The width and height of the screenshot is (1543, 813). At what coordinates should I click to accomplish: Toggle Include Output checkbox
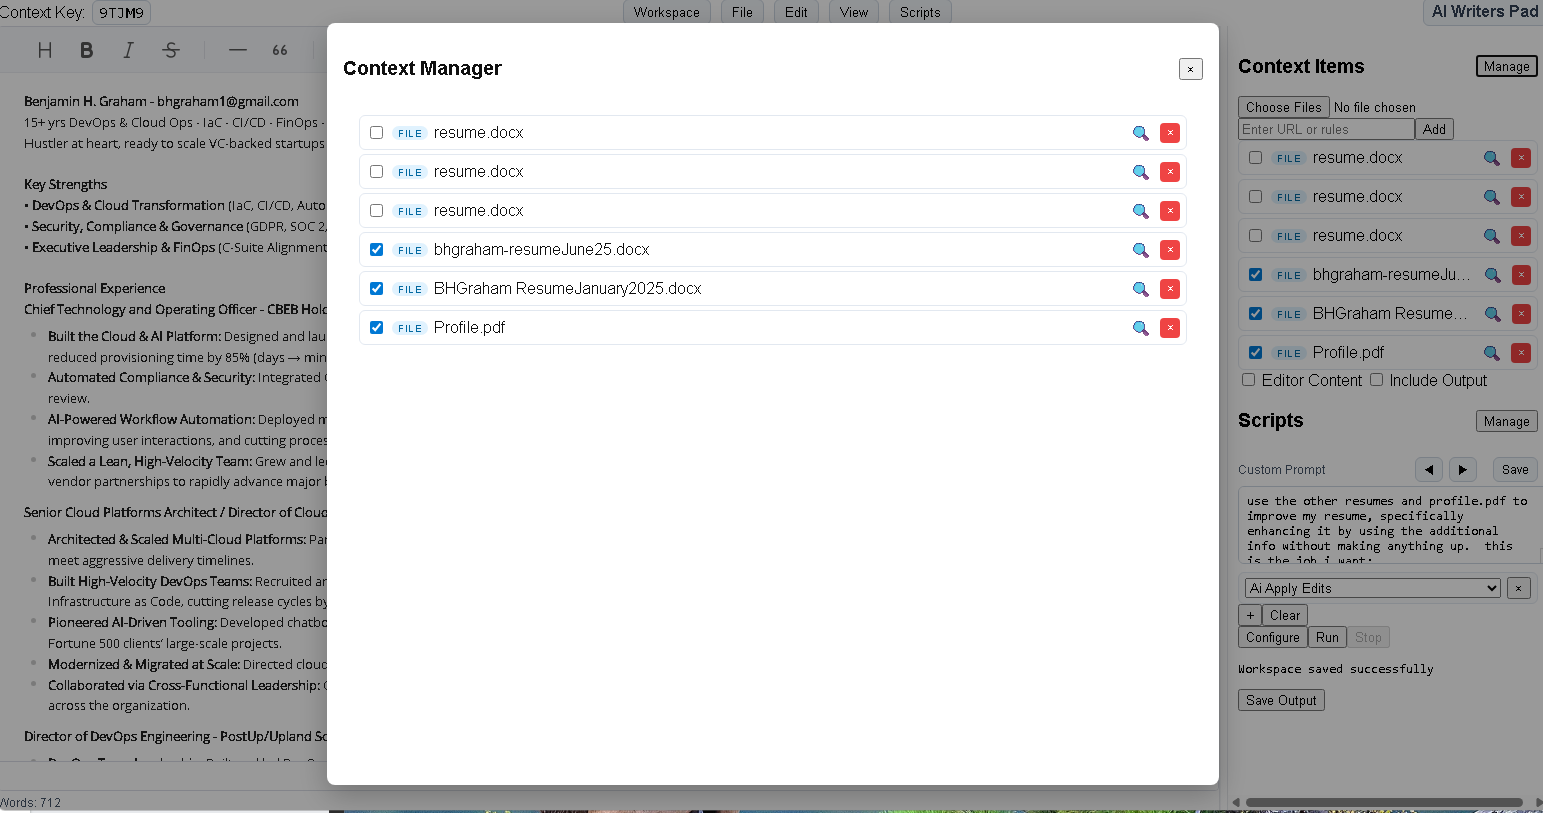click(x=1376, y=380)
